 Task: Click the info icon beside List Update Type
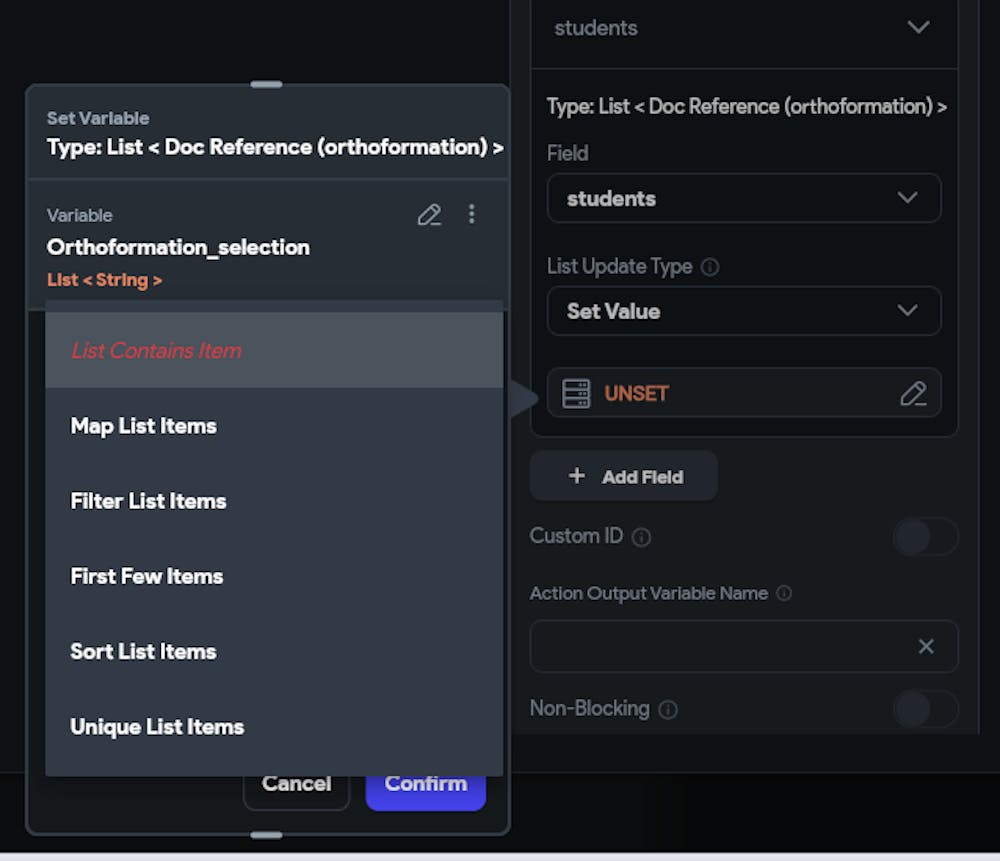710,267
